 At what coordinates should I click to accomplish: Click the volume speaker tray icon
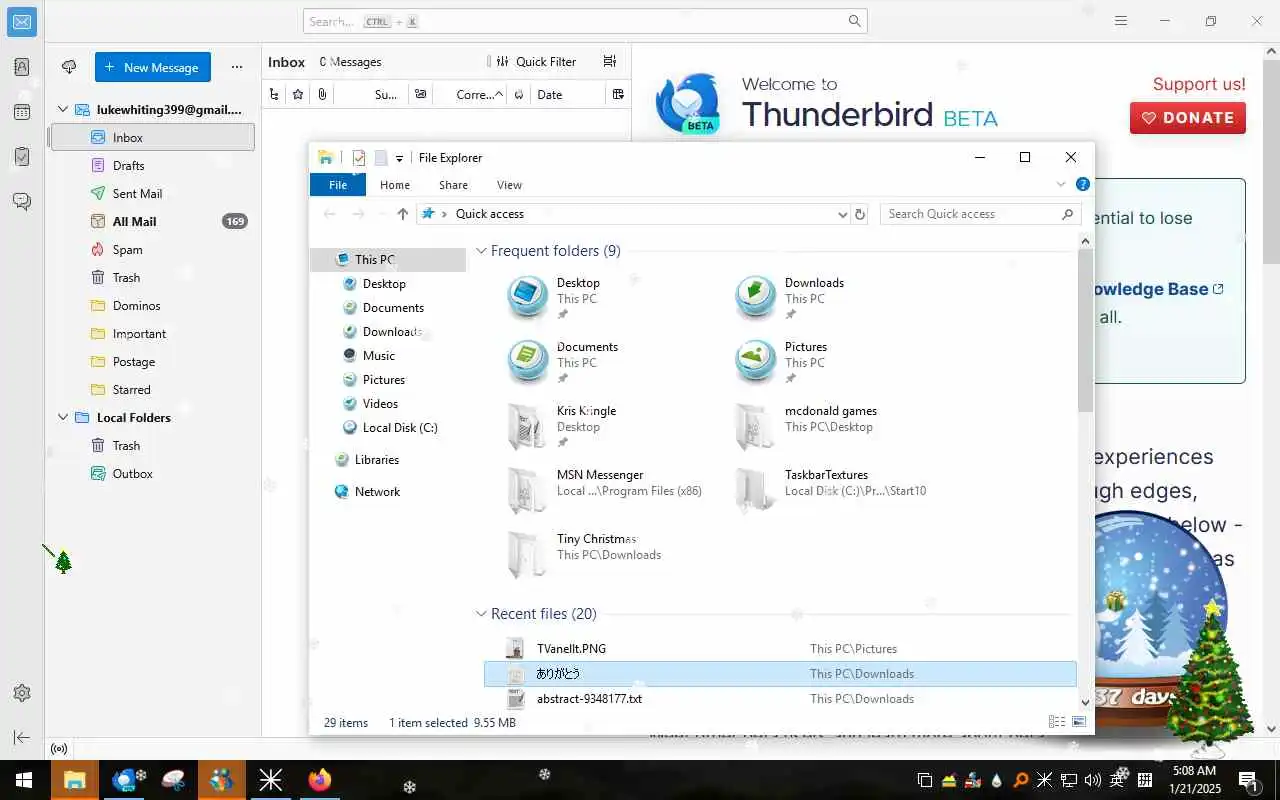[1092, 780]
